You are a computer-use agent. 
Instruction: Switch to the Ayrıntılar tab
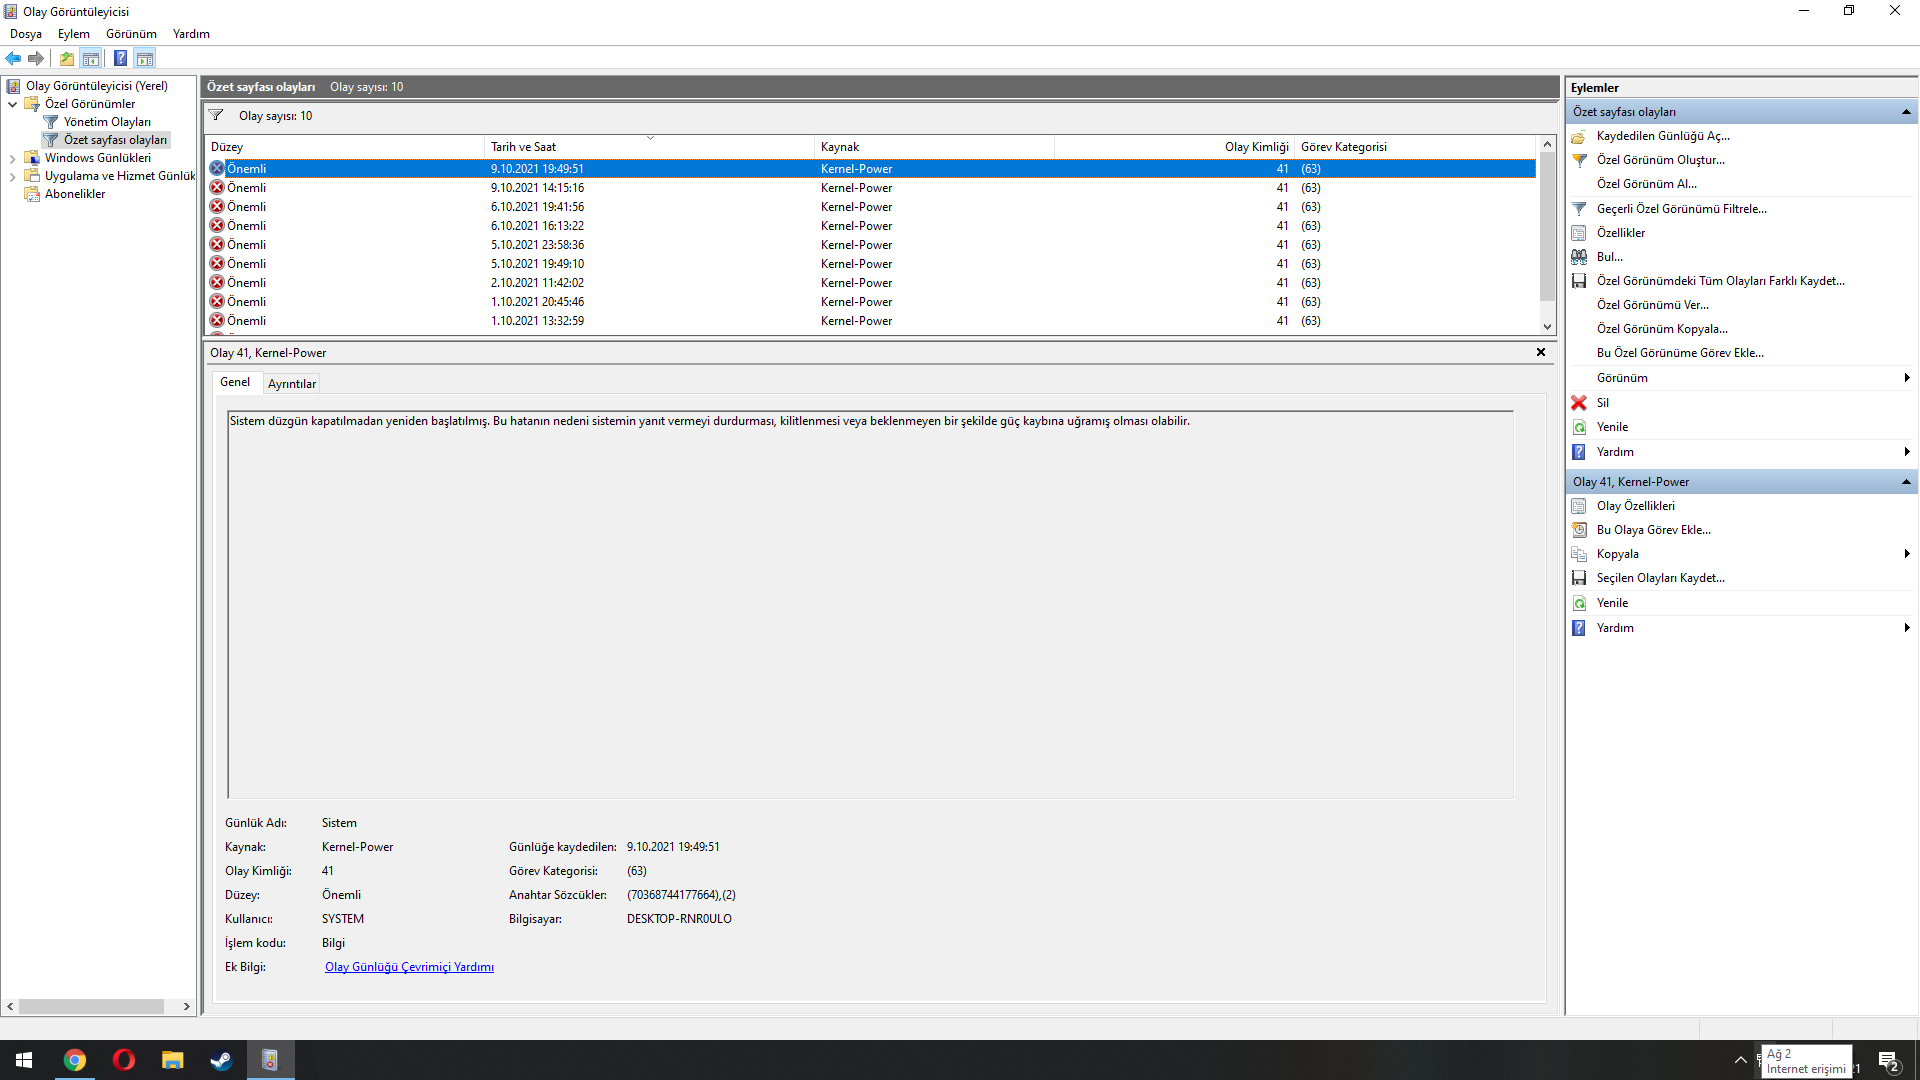291,384
